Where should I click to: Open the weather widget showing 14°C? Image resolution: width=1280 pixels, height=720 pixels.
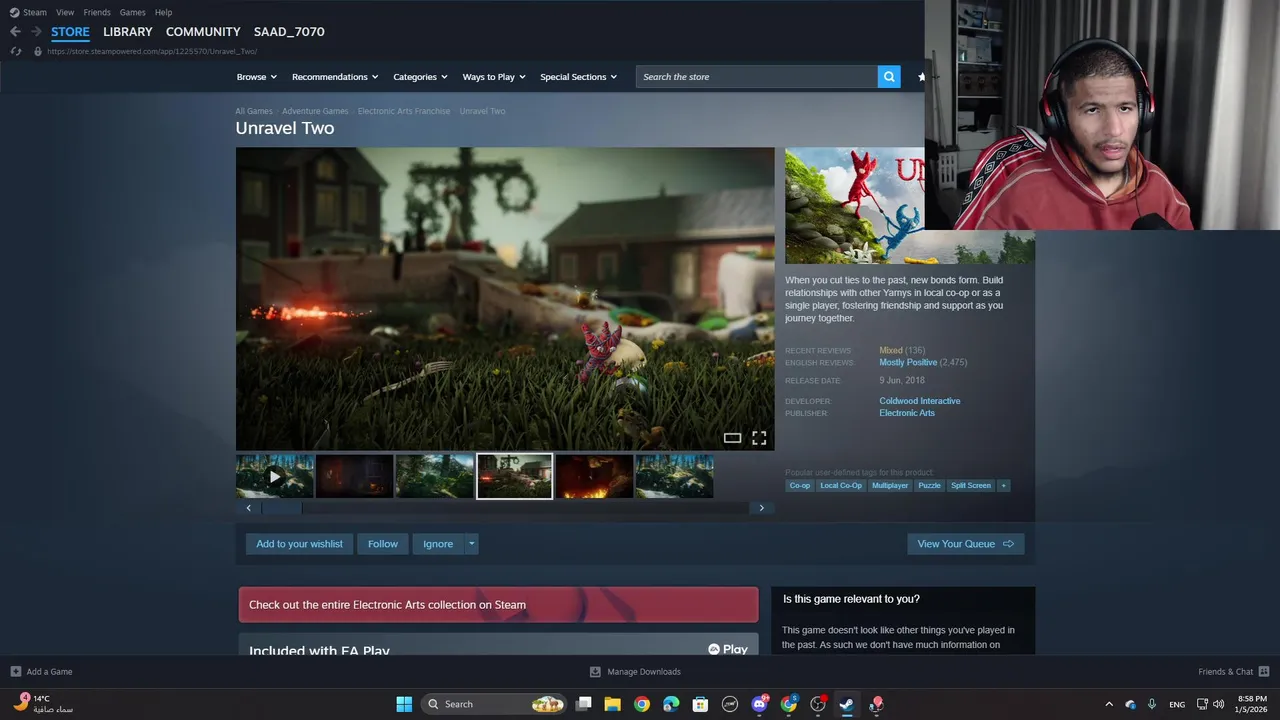(44, 704)
